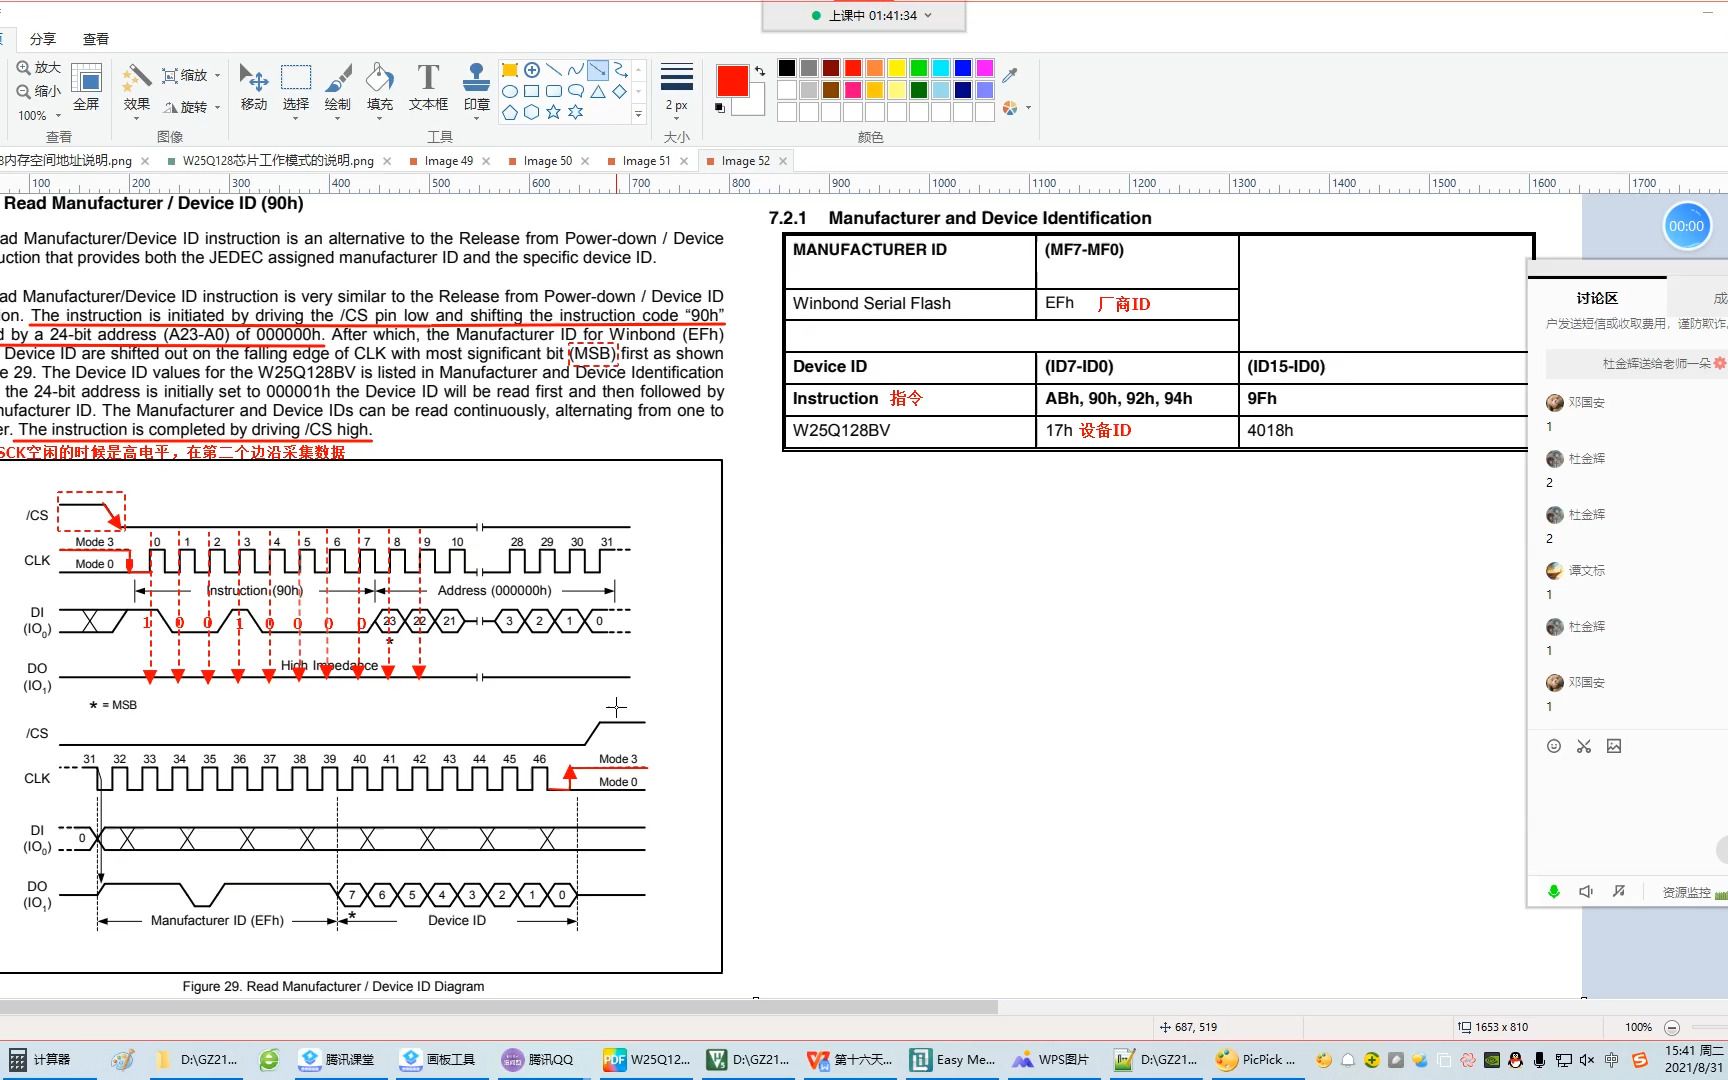This screenshot has width=1728, height=1080.
Task: Open the Effects (效果) dropdown arrow
Action: [137, 118]
